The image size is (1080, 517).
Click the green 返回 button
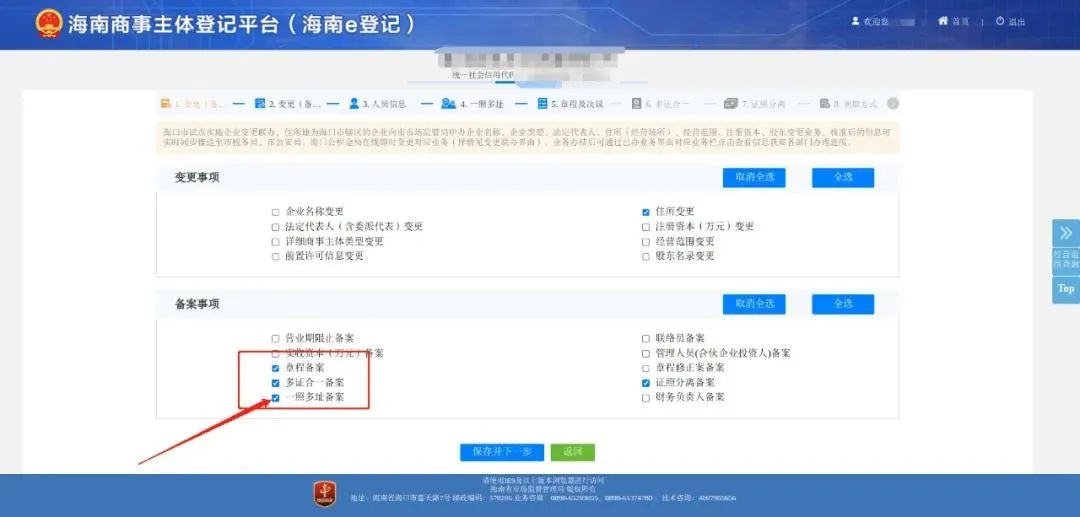[573, 452]
